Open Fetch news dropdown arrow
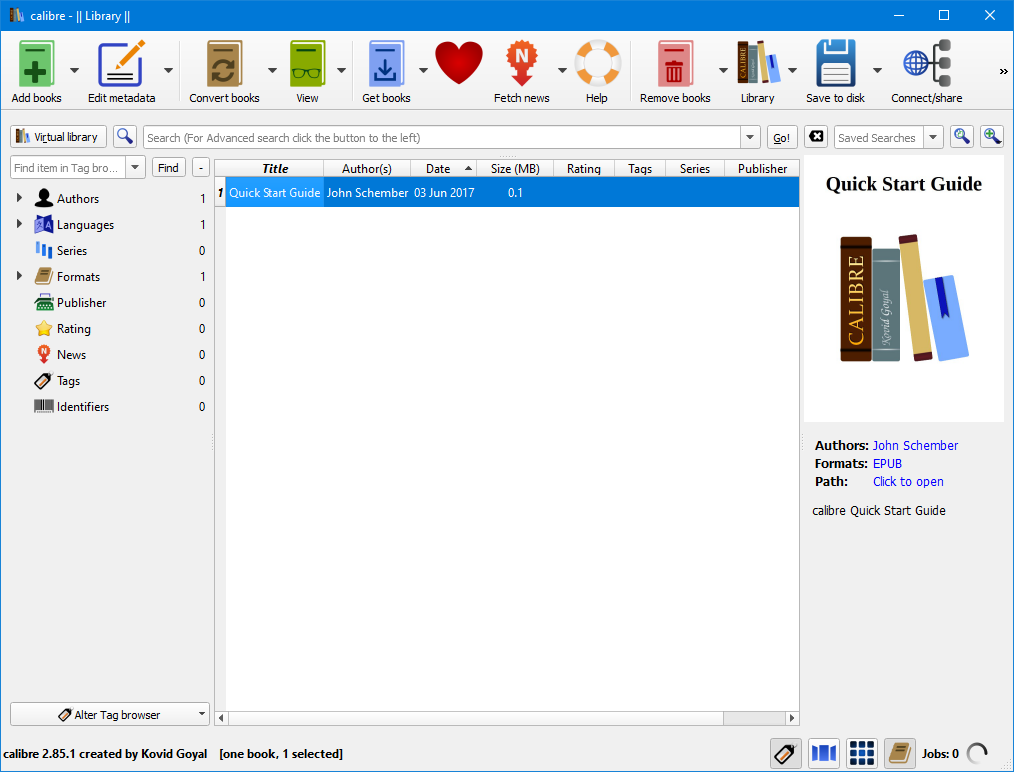 click(x=562, y=70)
